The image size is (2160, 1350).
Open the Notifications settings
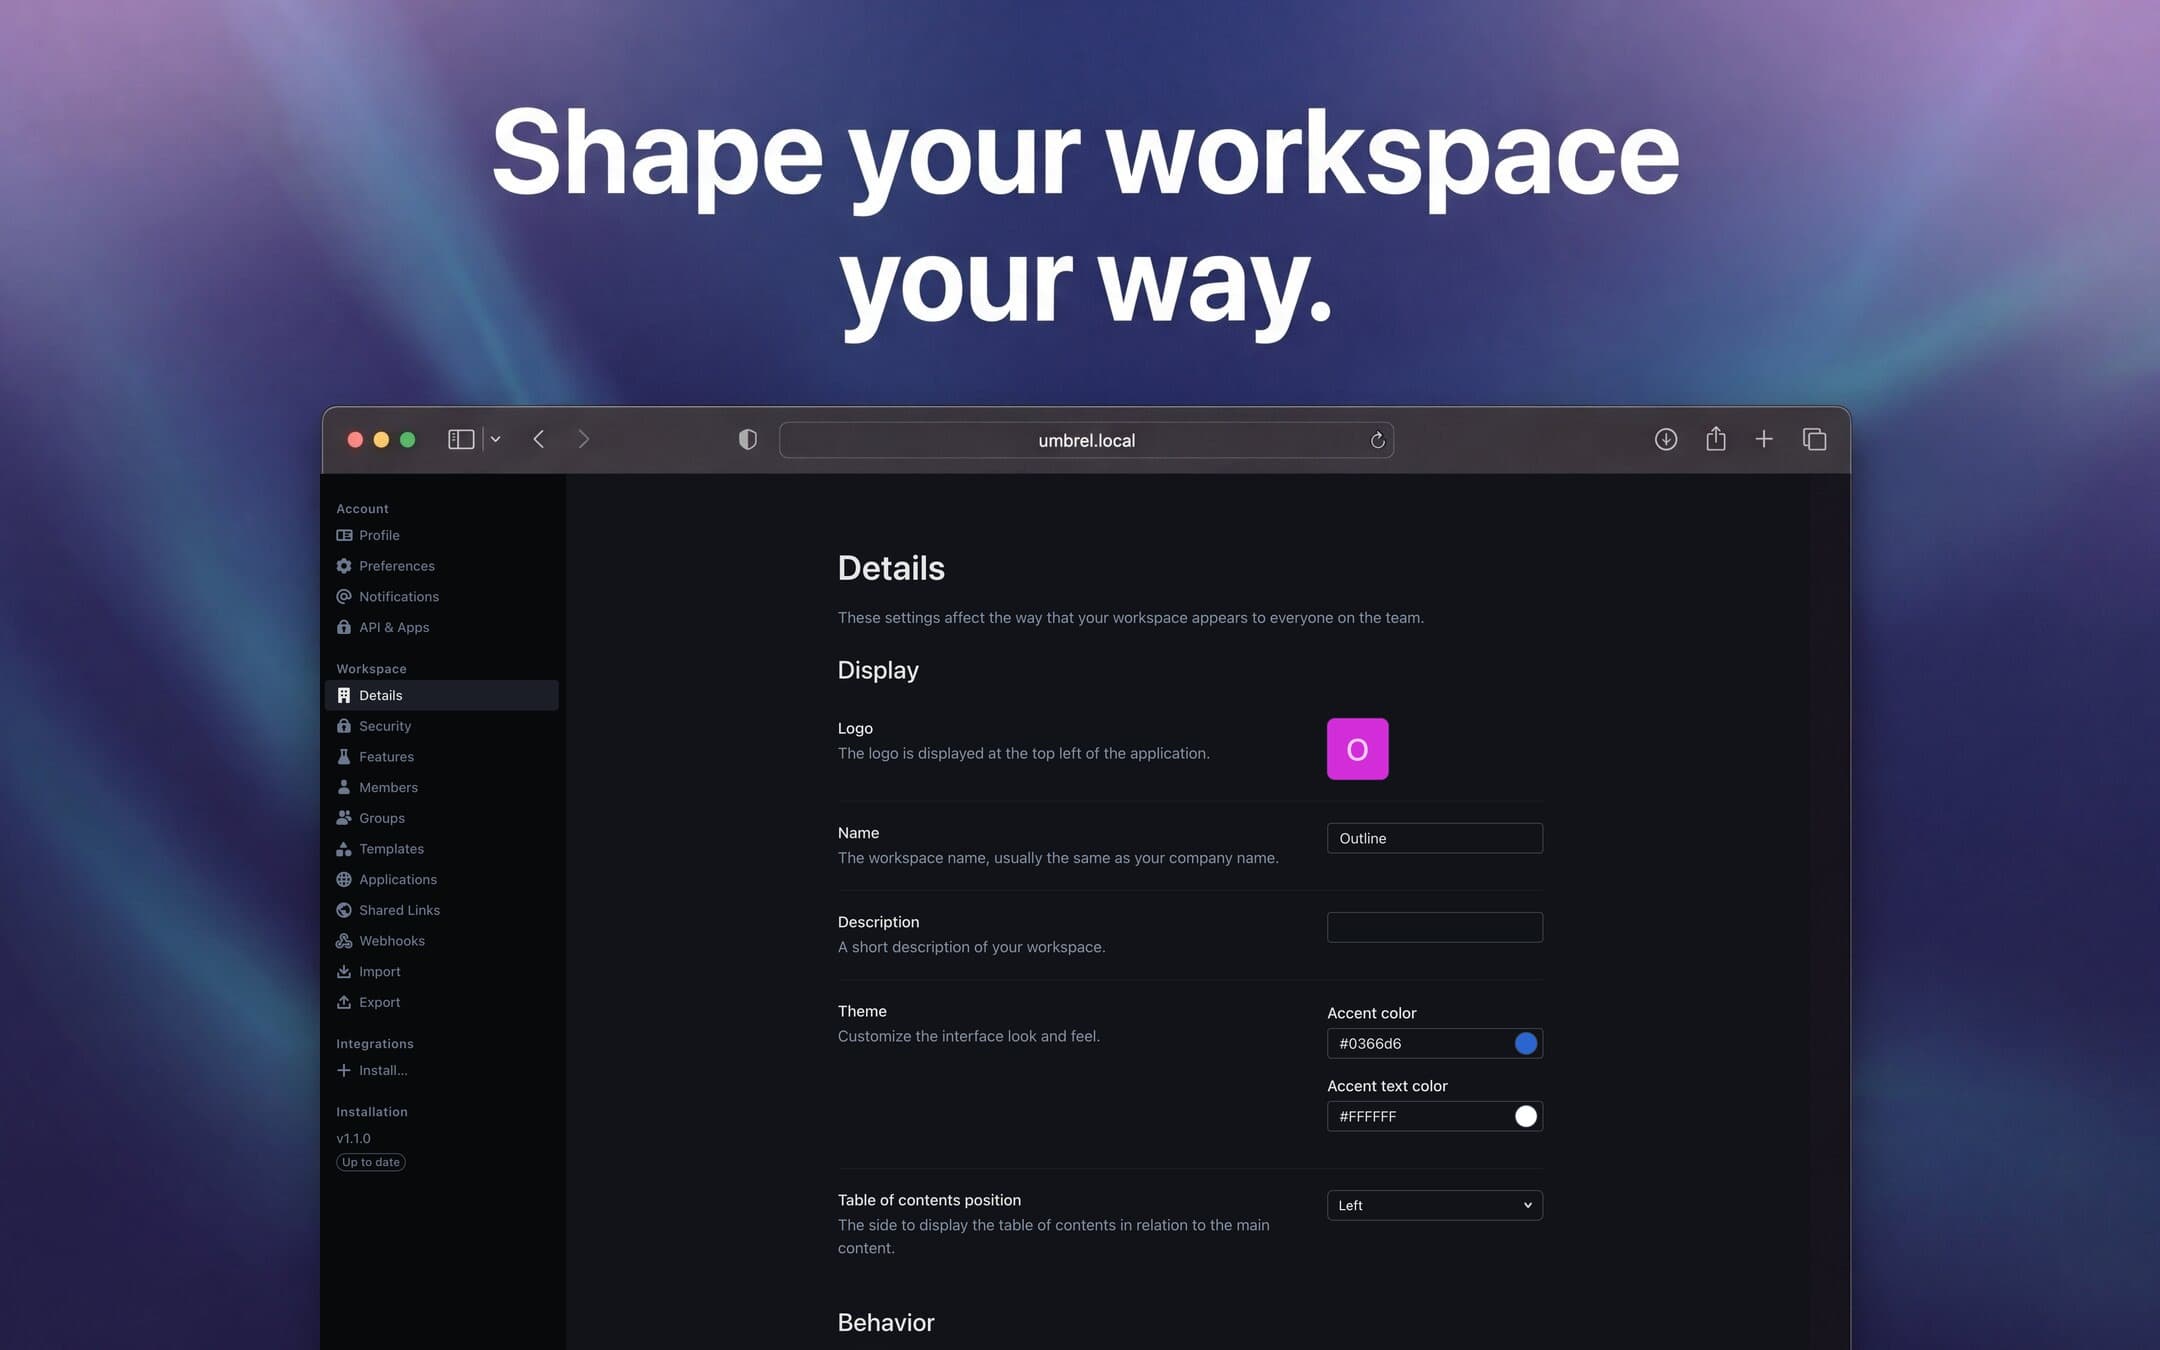point(399,596)
